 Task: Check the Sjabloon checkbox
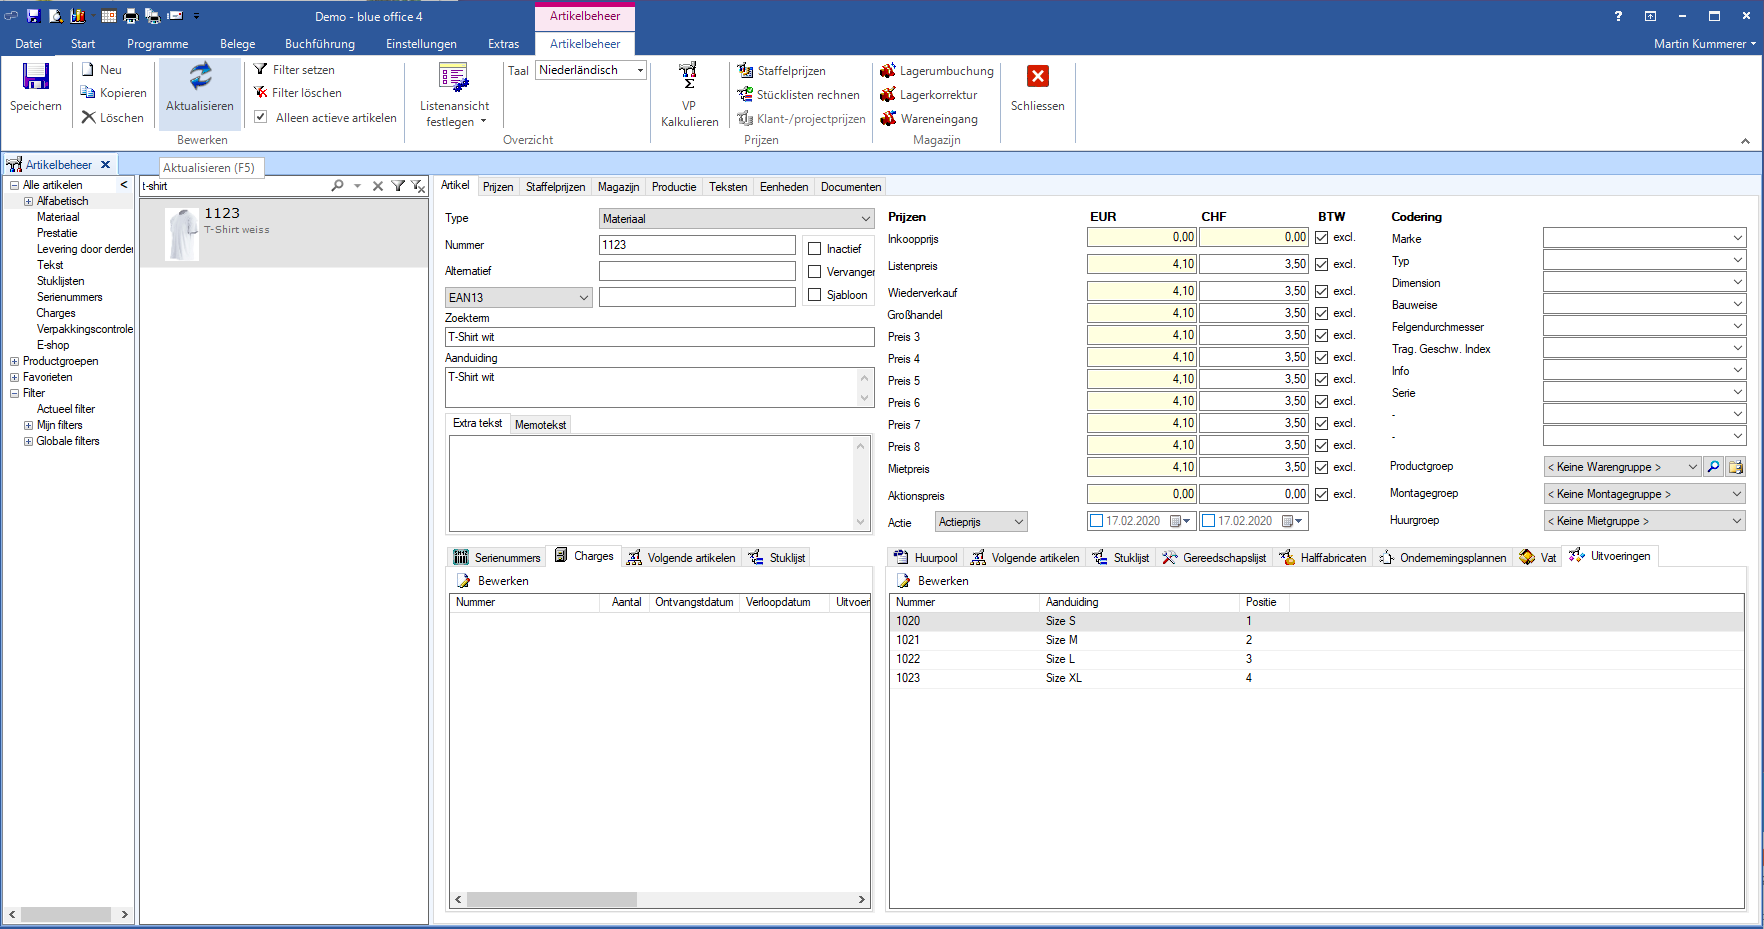[x=815, y=295]
